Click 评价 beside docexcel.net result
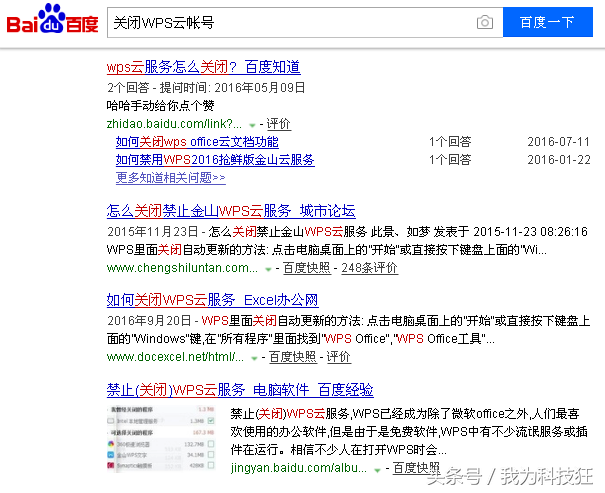This screenshot has height=493, width=605. coord(338,357)
